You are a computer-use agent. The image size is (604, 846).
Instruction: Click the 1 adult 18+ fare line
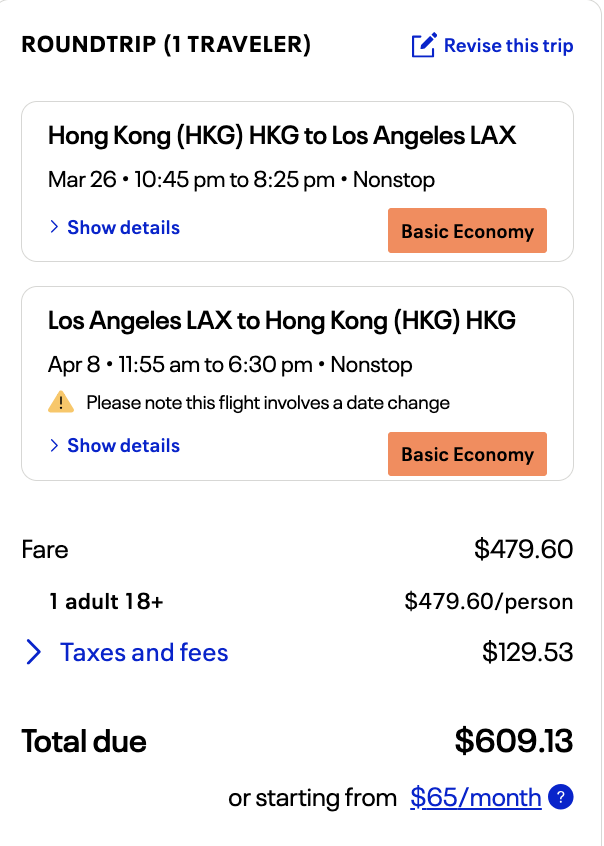[106, 601]
